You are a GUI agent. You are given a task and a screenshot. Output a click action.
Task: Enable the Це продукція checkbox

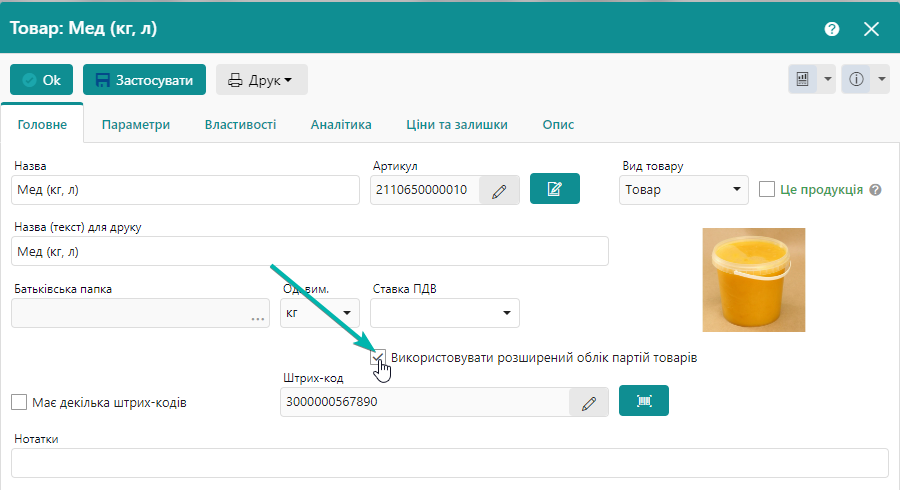pos(768,189)
